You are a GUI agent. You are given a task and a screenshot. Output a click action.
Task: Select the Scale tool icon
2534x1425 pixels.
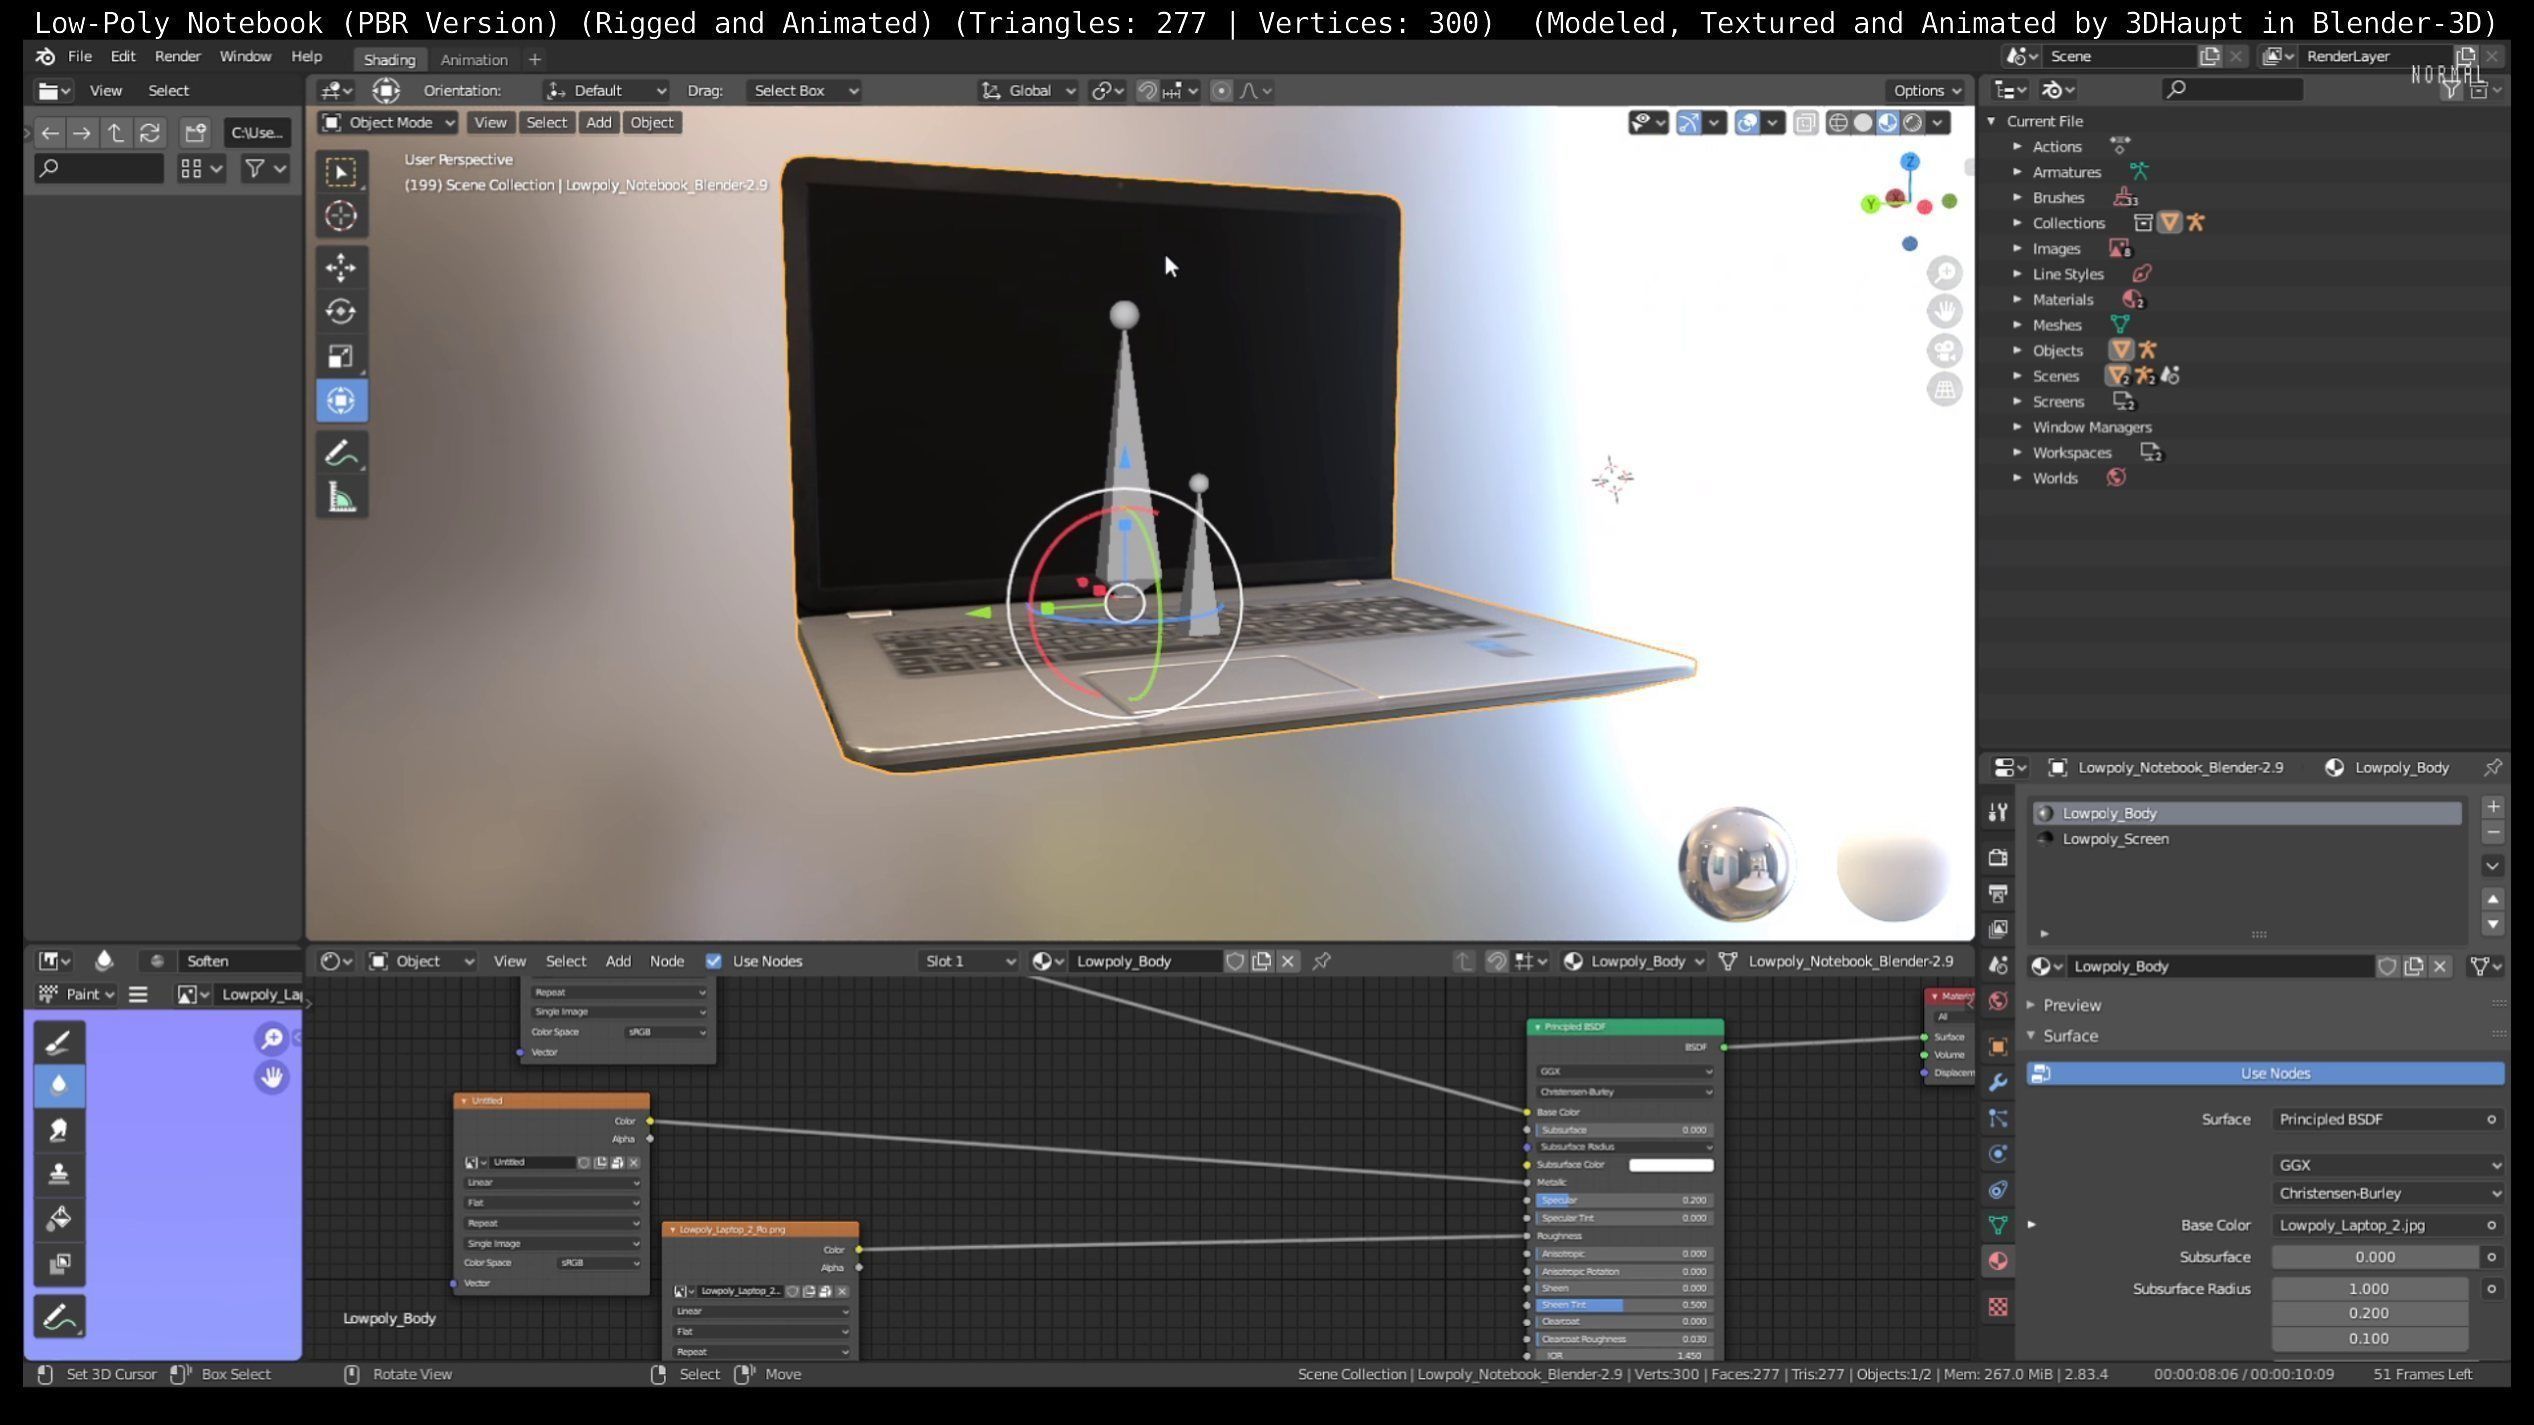(341, 356)
